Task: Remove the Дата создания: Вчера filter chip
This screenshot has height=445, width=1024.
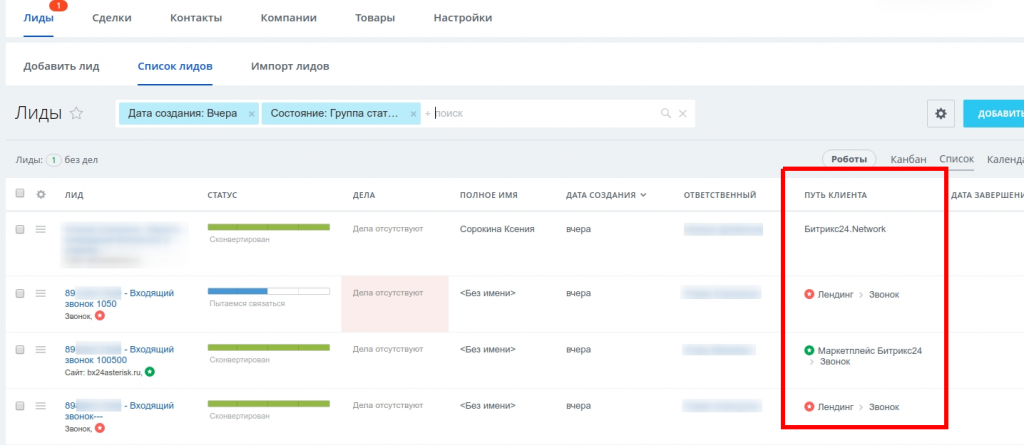Action: pos(252,114)
